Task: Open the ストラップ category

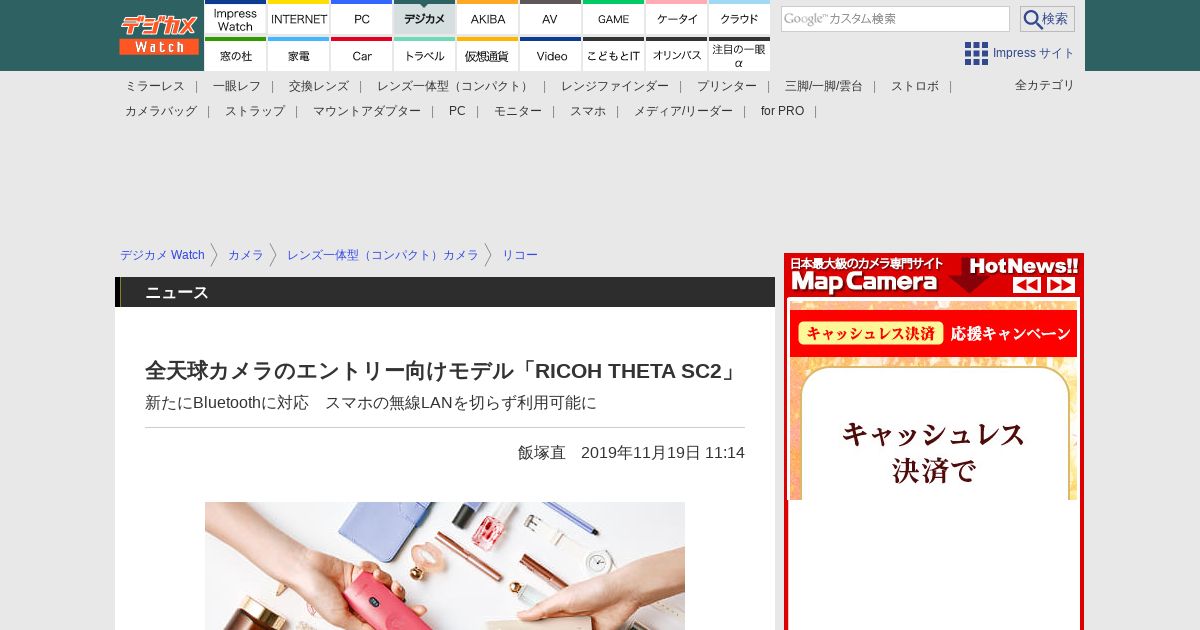Action: point(255,111)
